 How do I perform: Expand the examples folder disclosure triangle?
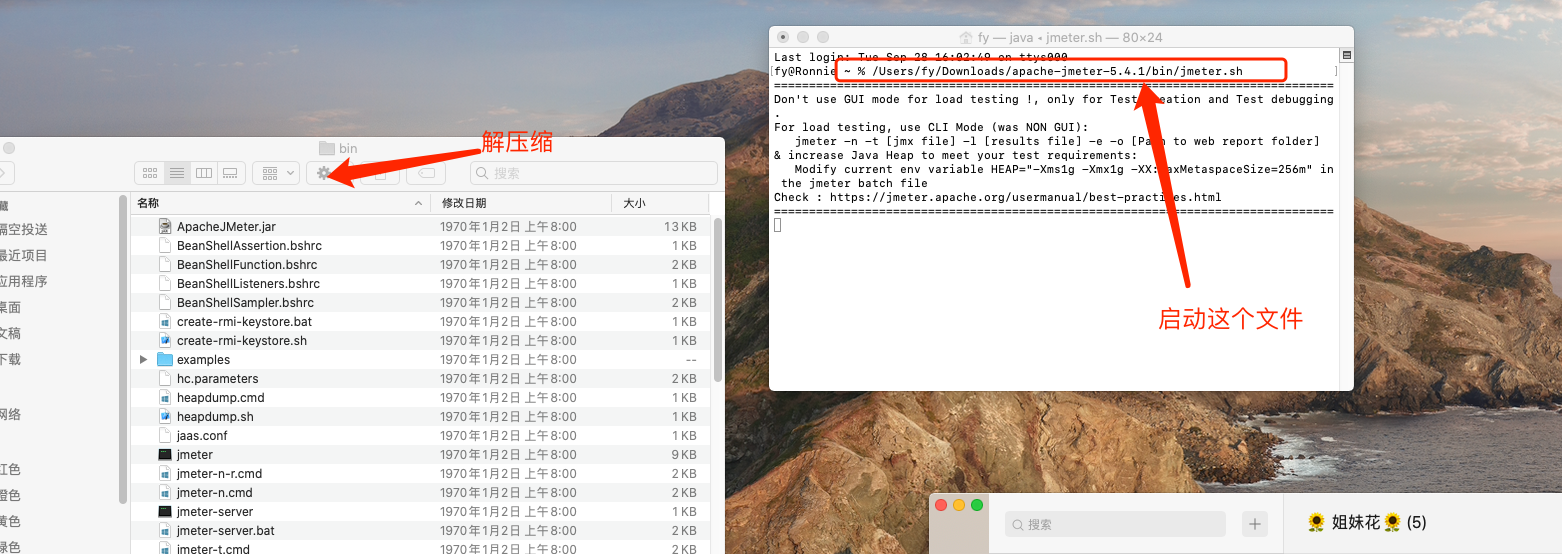[144, 360]
